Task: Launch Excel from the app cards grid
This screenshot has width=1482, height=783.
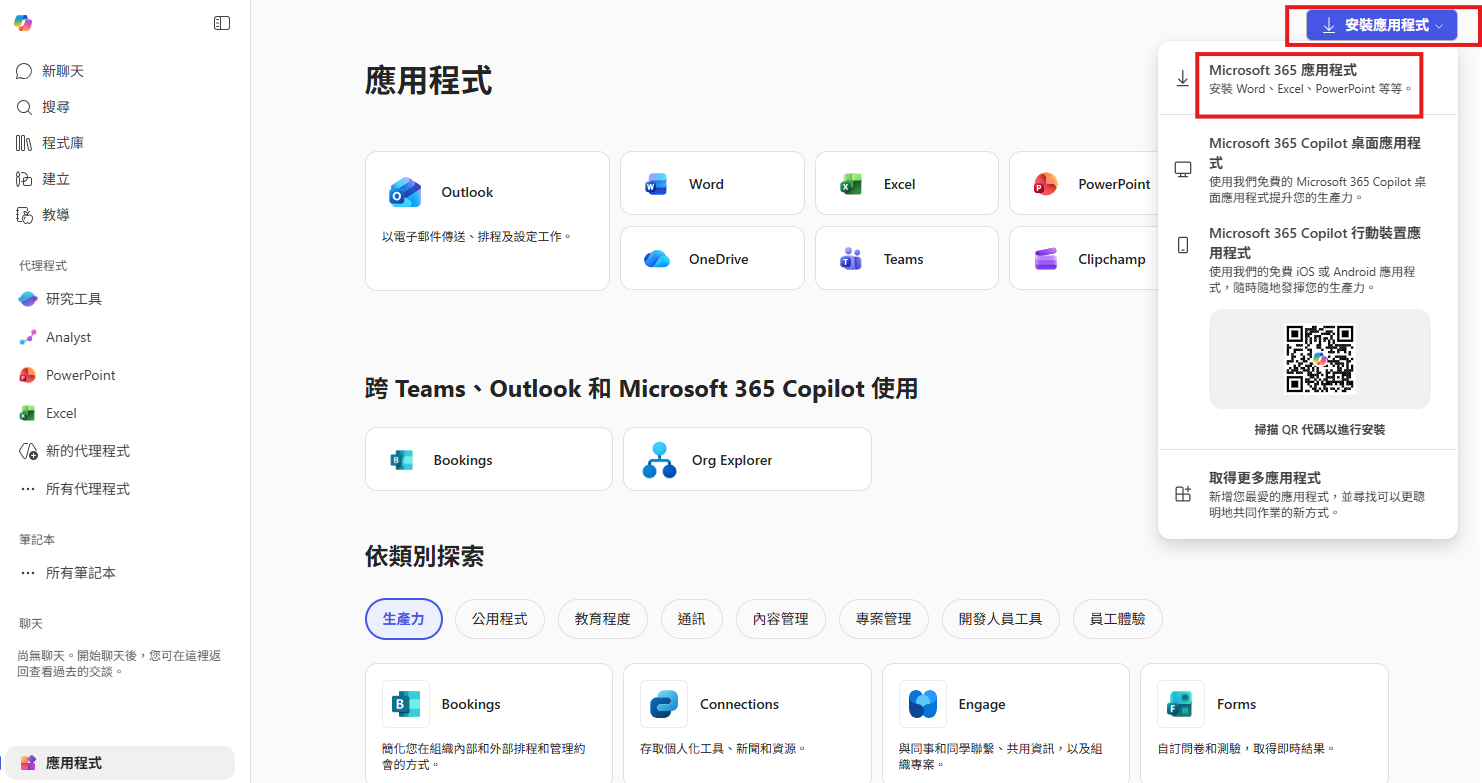Action: [x=907, y=184]
